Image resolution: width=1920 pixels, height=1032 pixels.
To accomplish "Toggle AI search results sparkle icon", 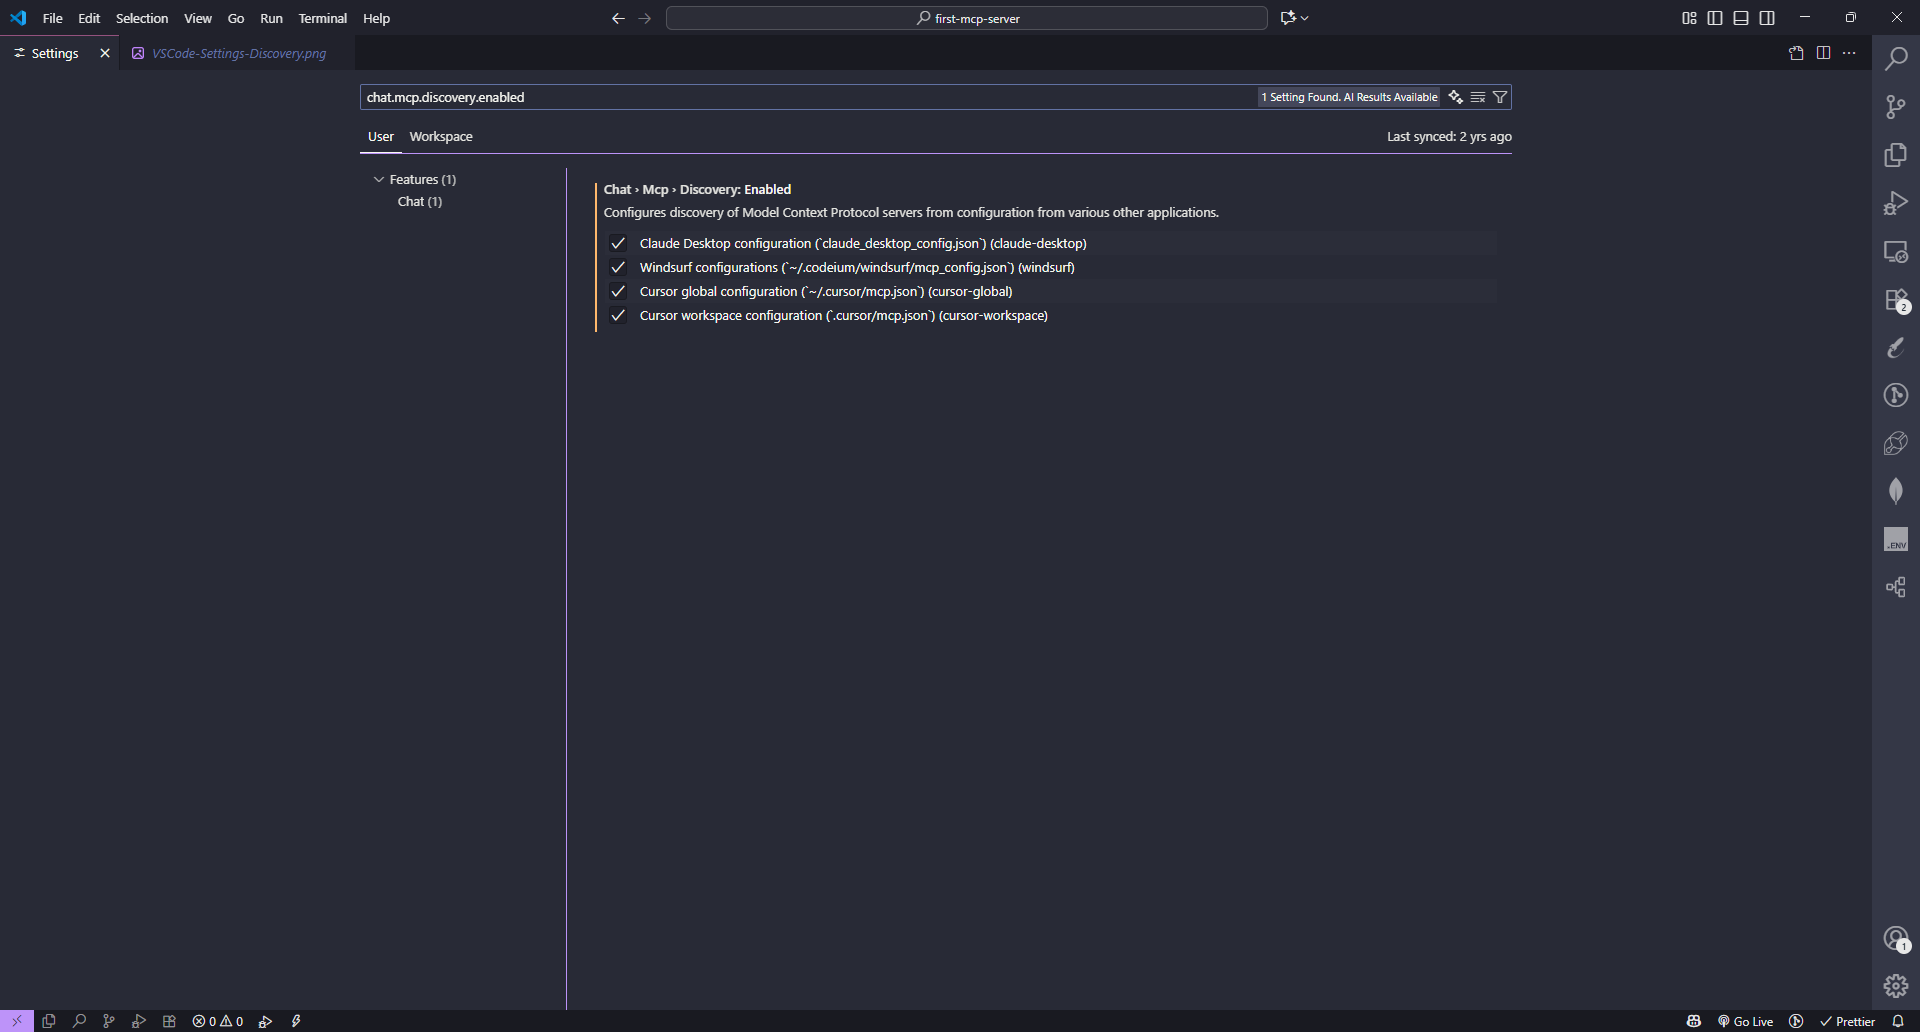I will [1455, 97].
